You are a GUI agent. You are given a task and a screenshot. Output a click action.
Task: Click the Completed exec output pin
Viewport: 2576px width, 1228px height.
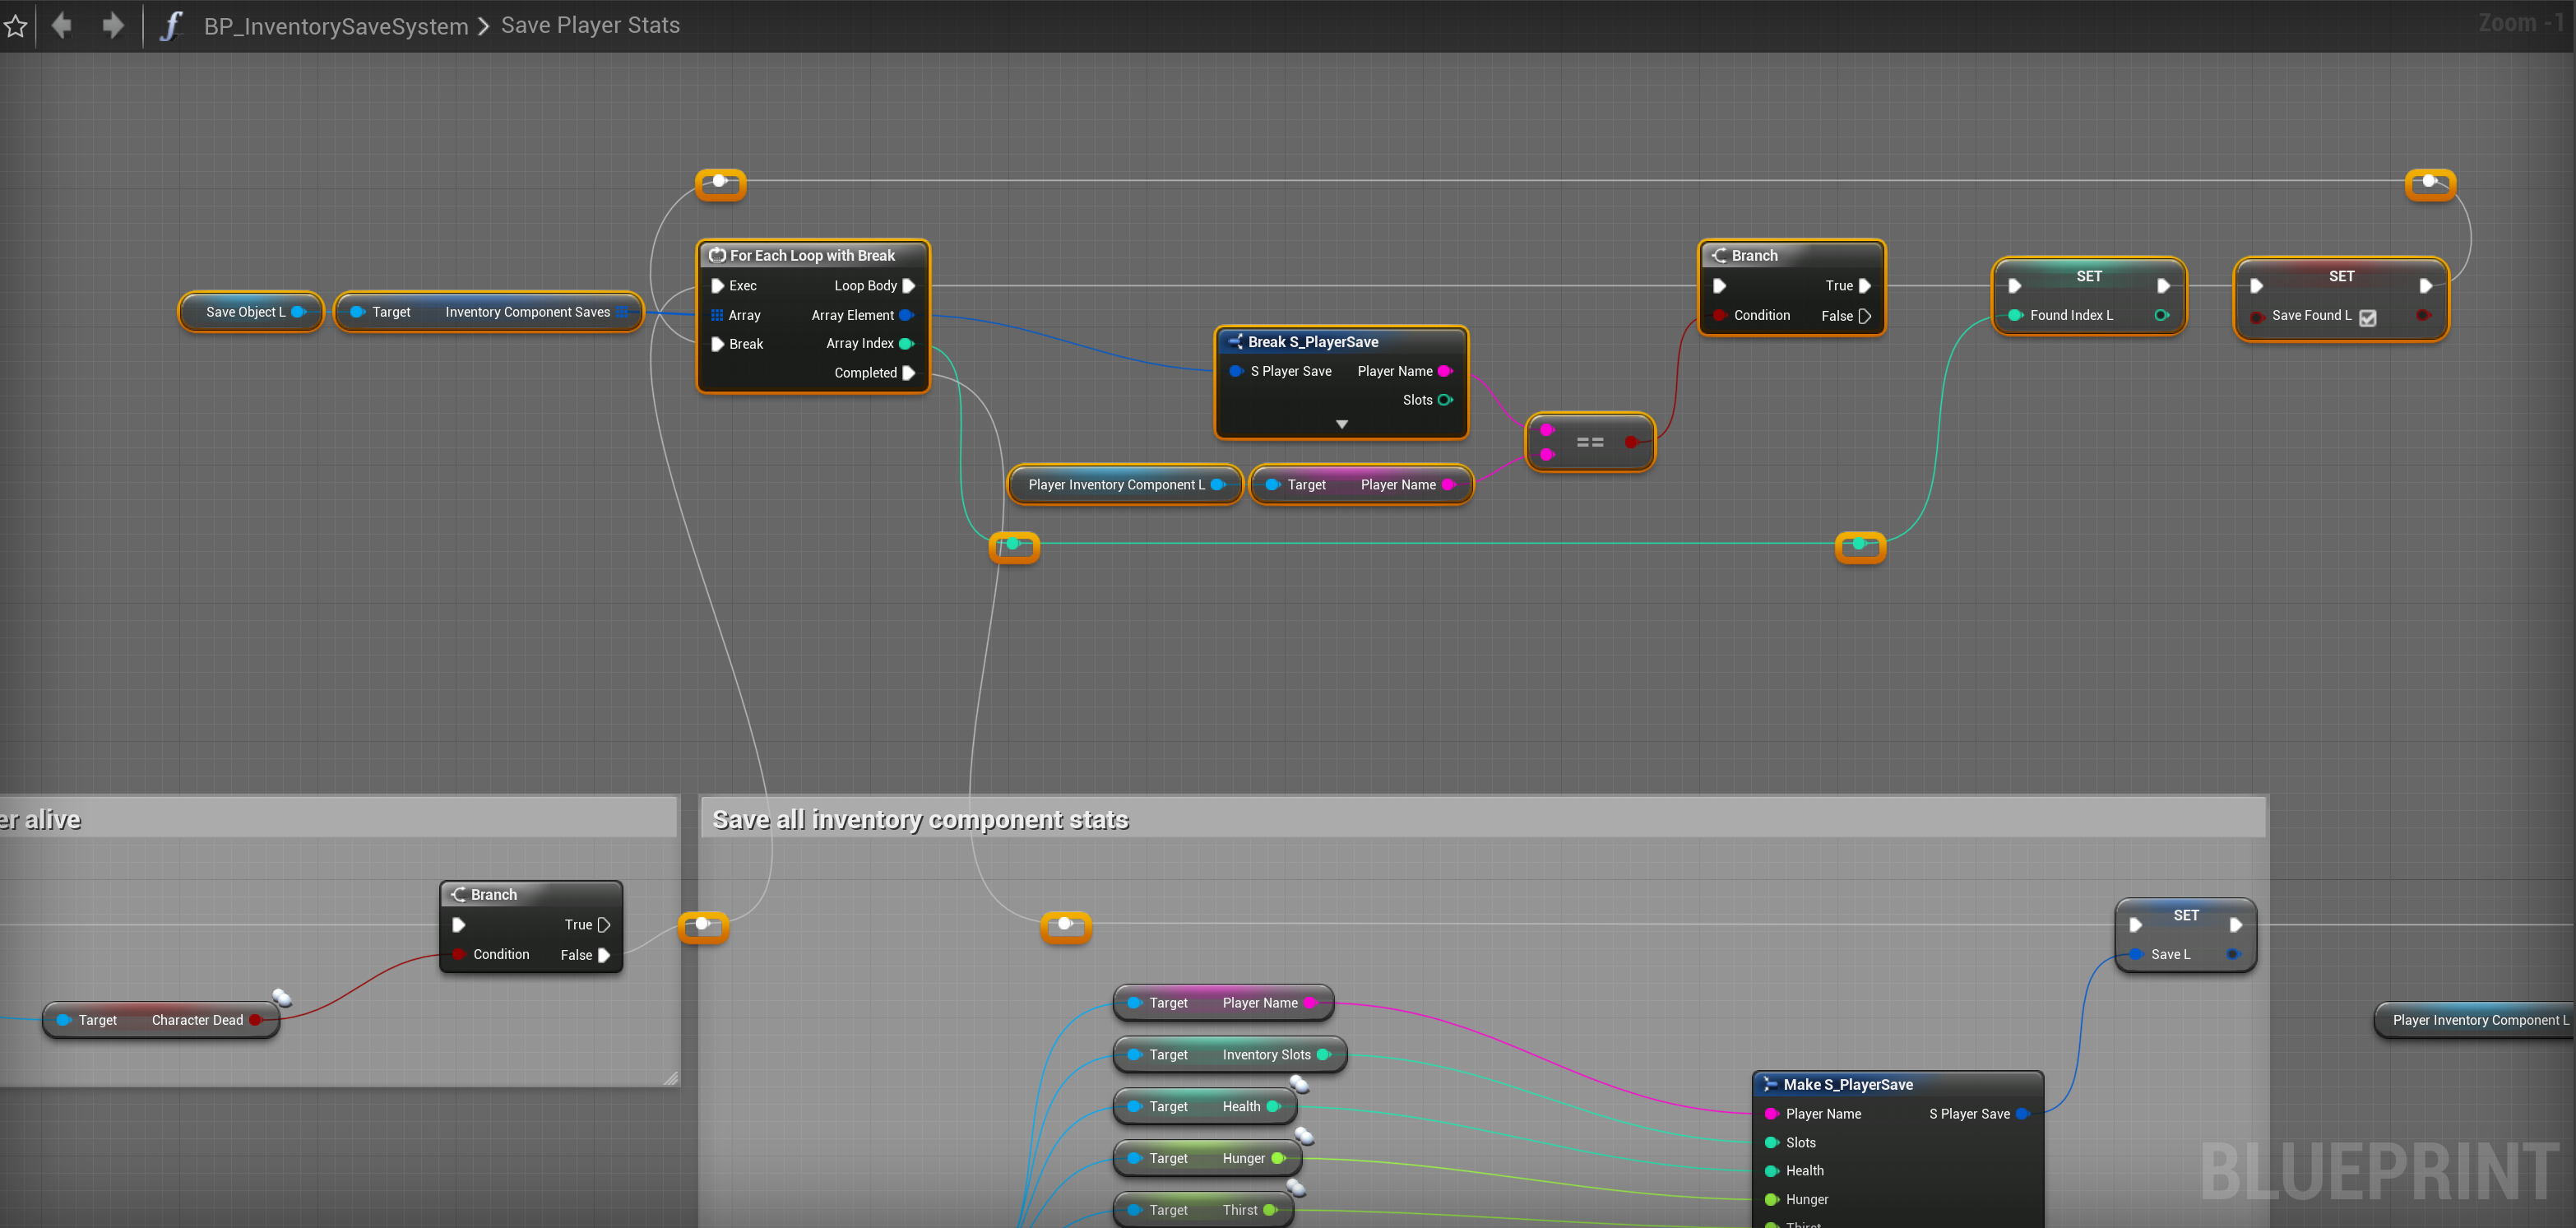pos(909,373)
